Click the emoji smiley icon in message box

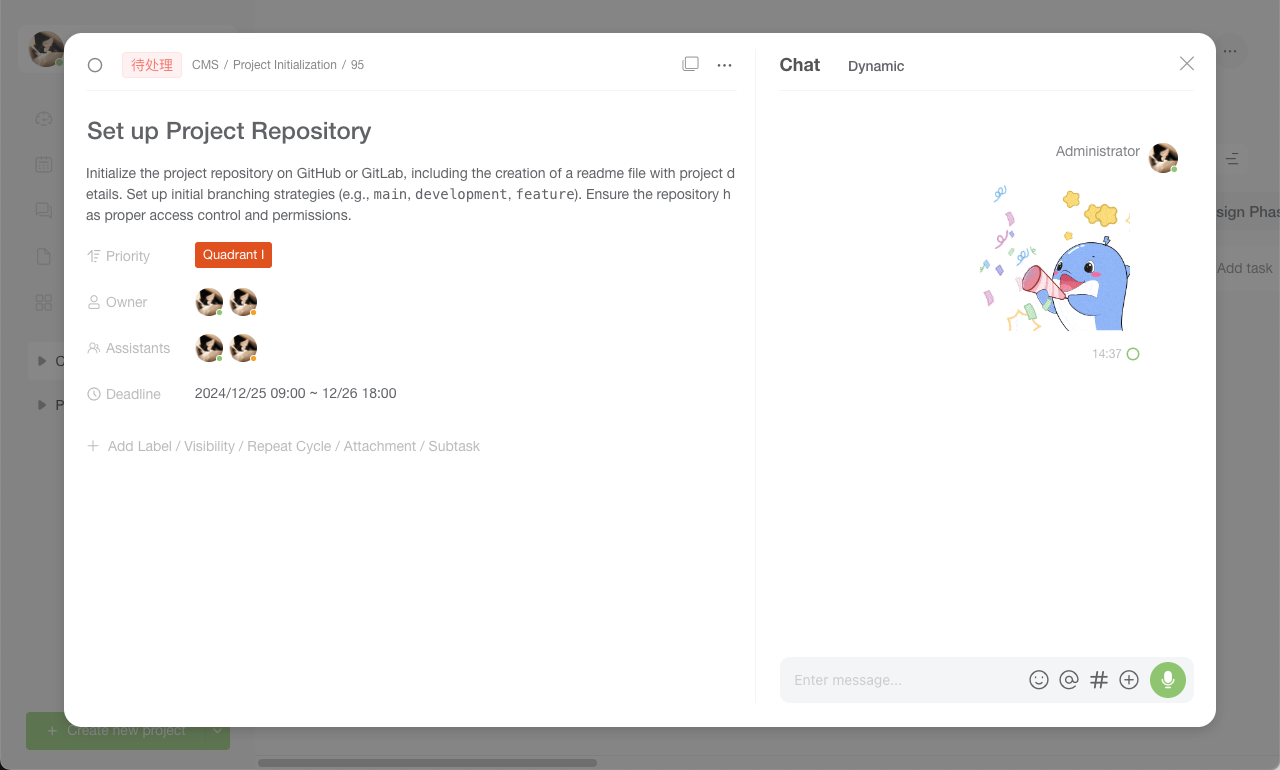point(1039,680)
